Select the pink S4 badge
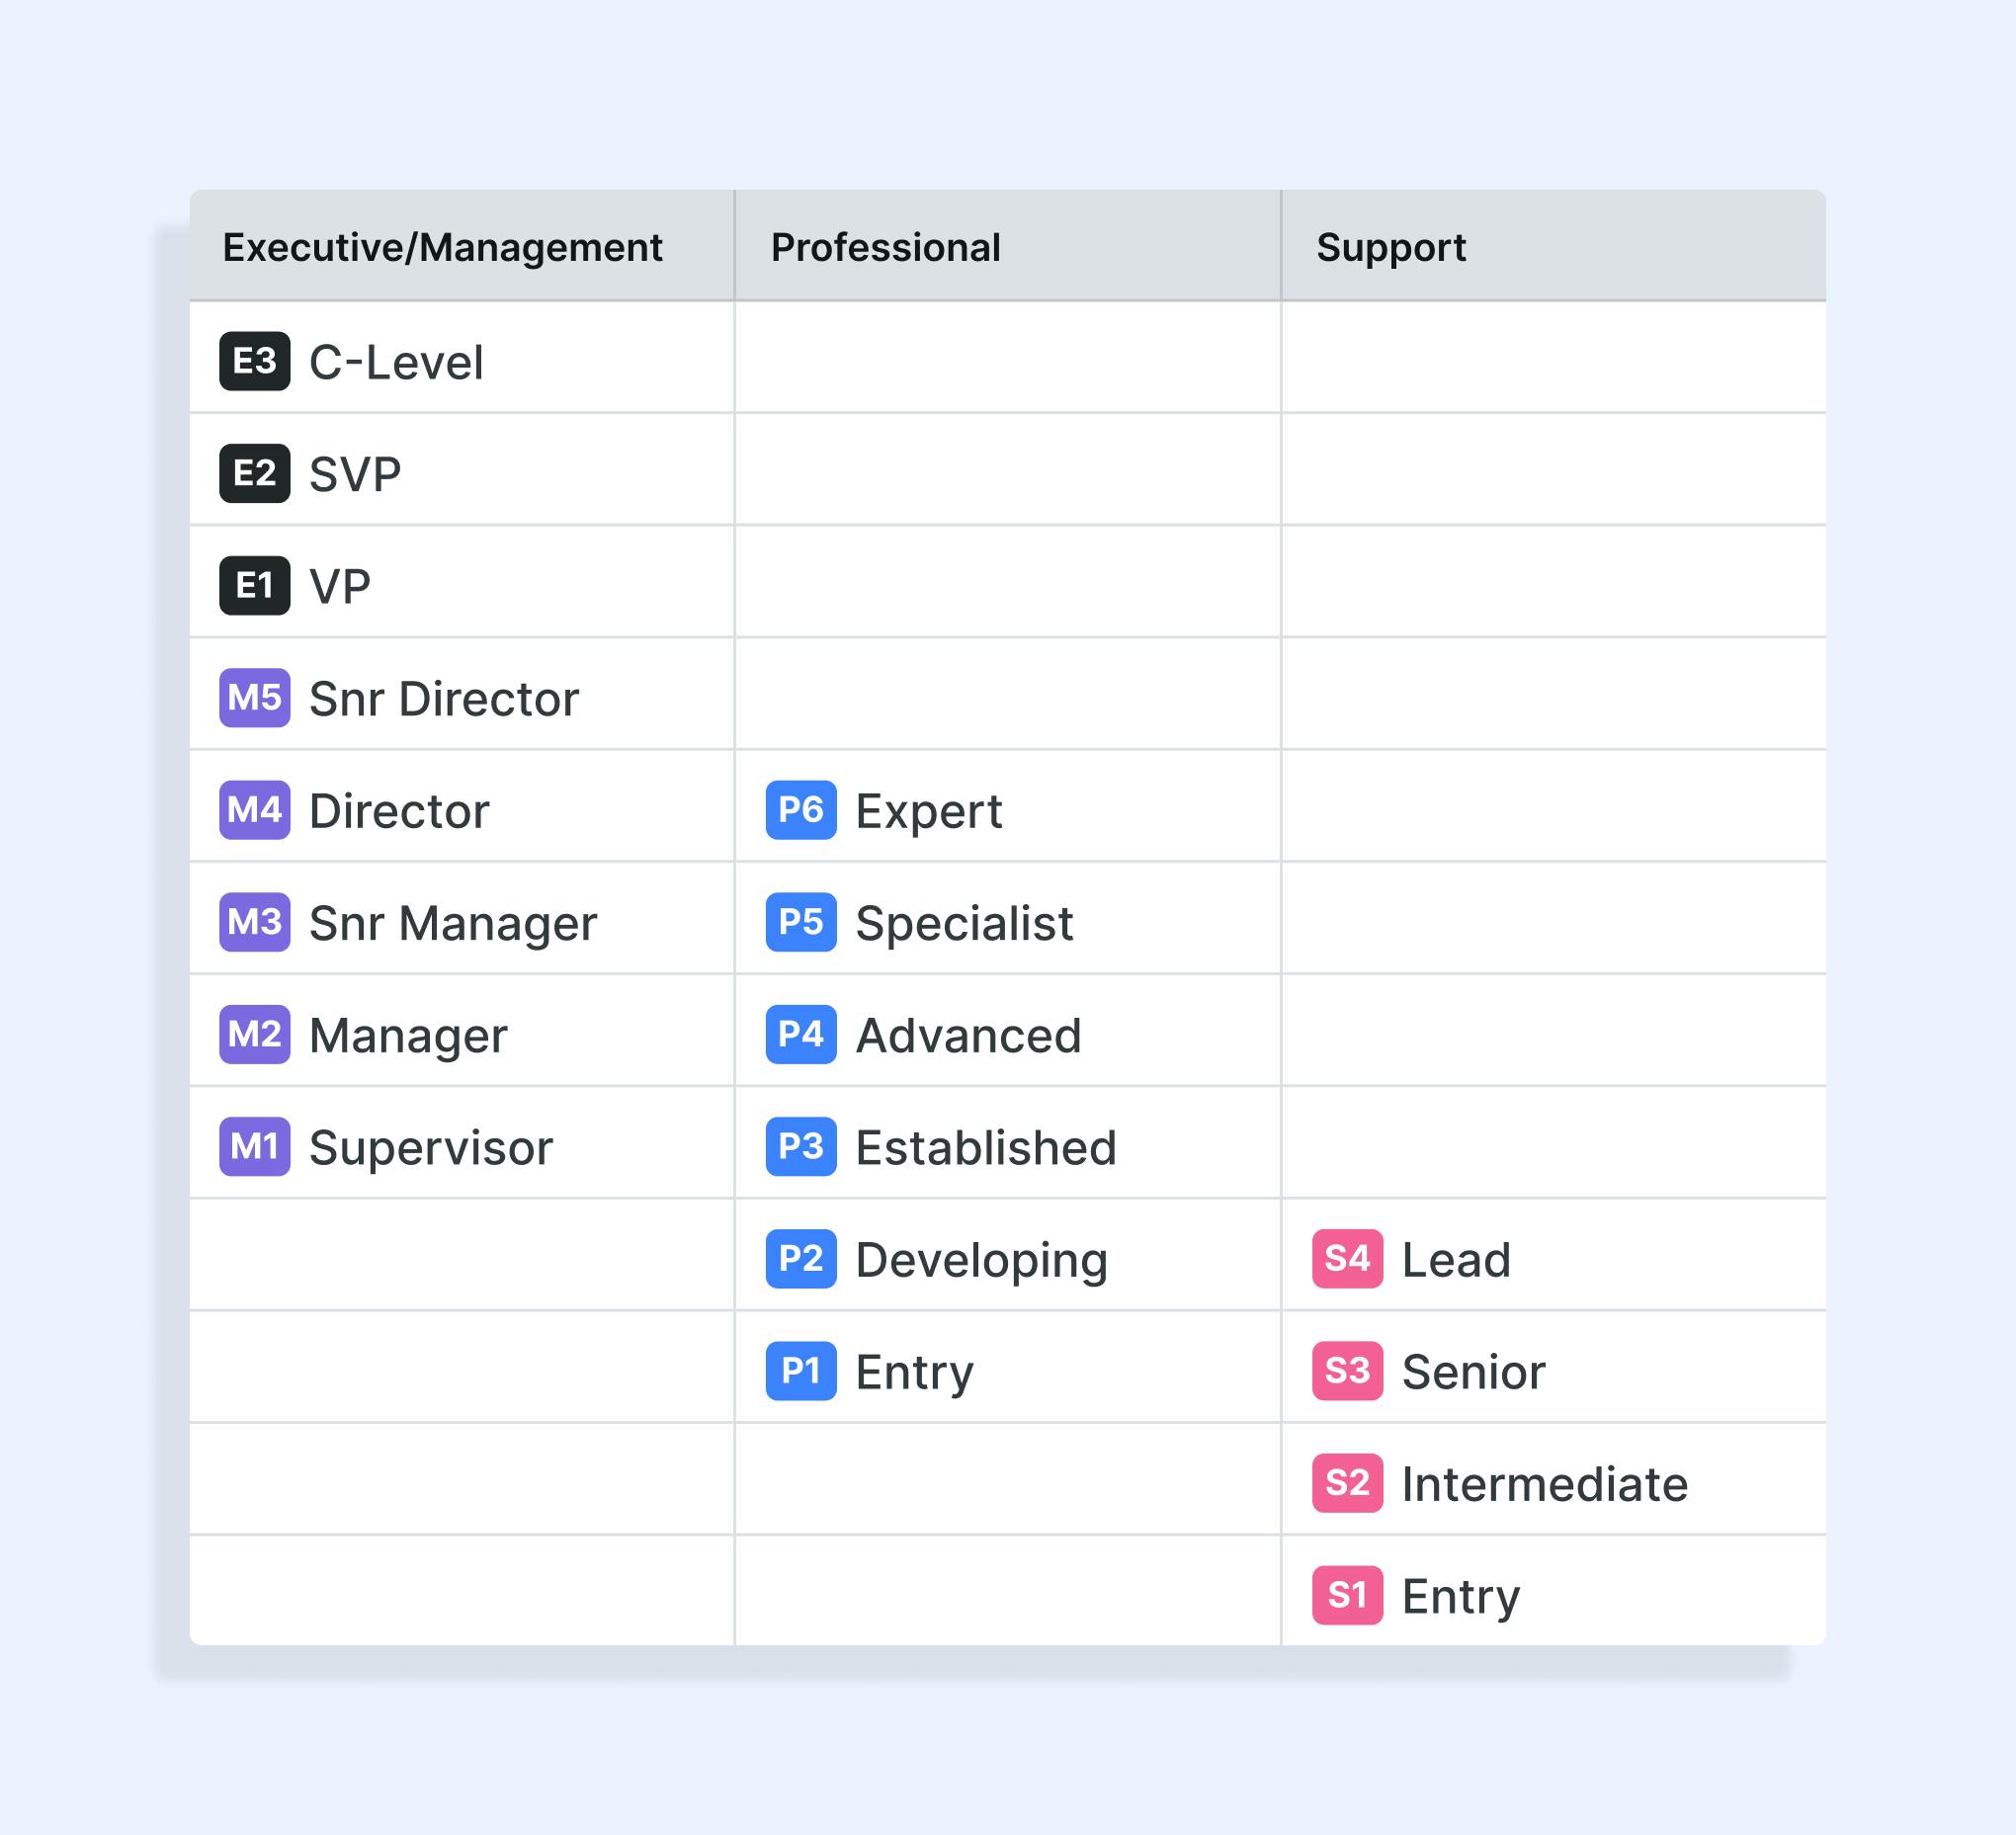Viewport: 2016px width, 1835px height. click(x=1347, y=1258)
